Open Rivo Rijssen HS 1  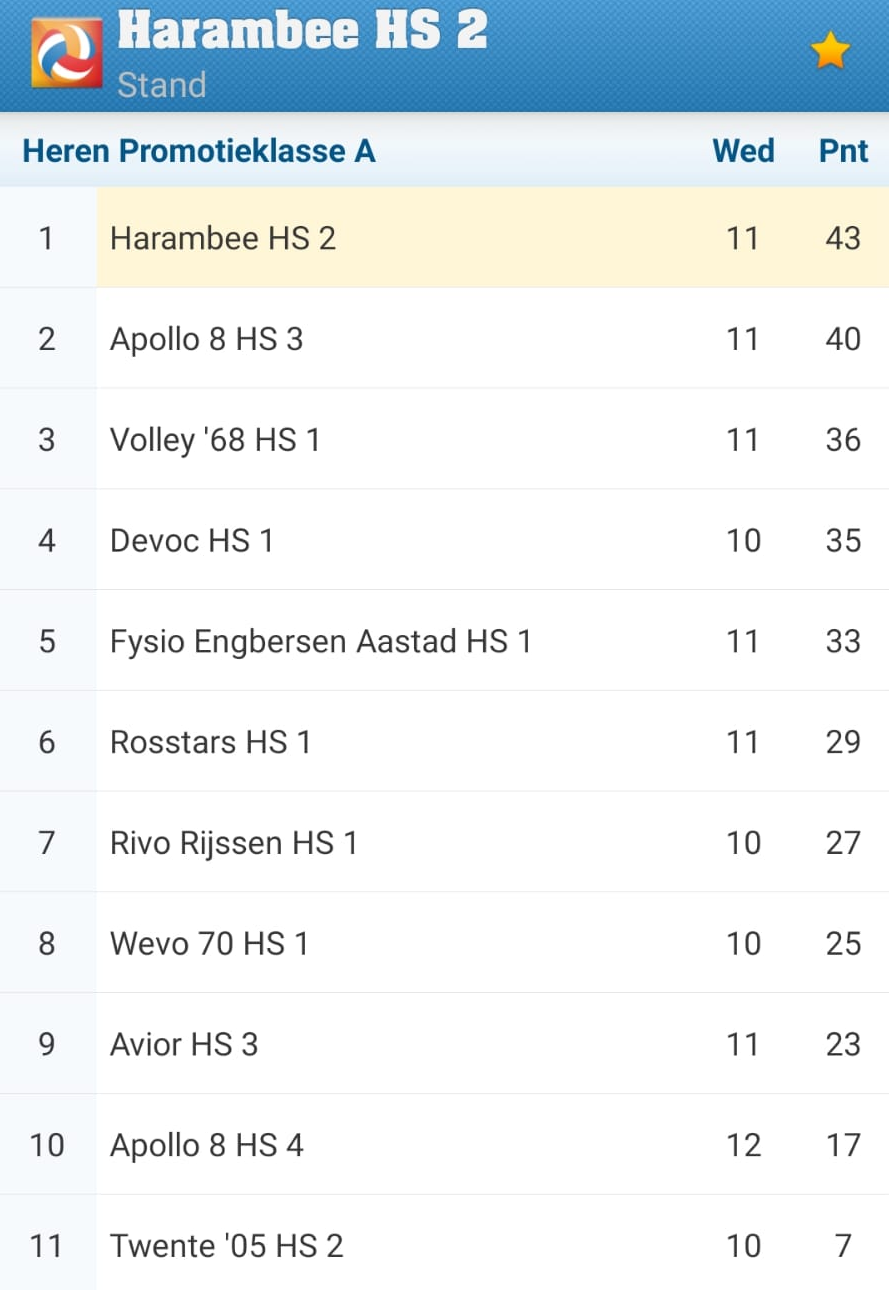(233, 843)
